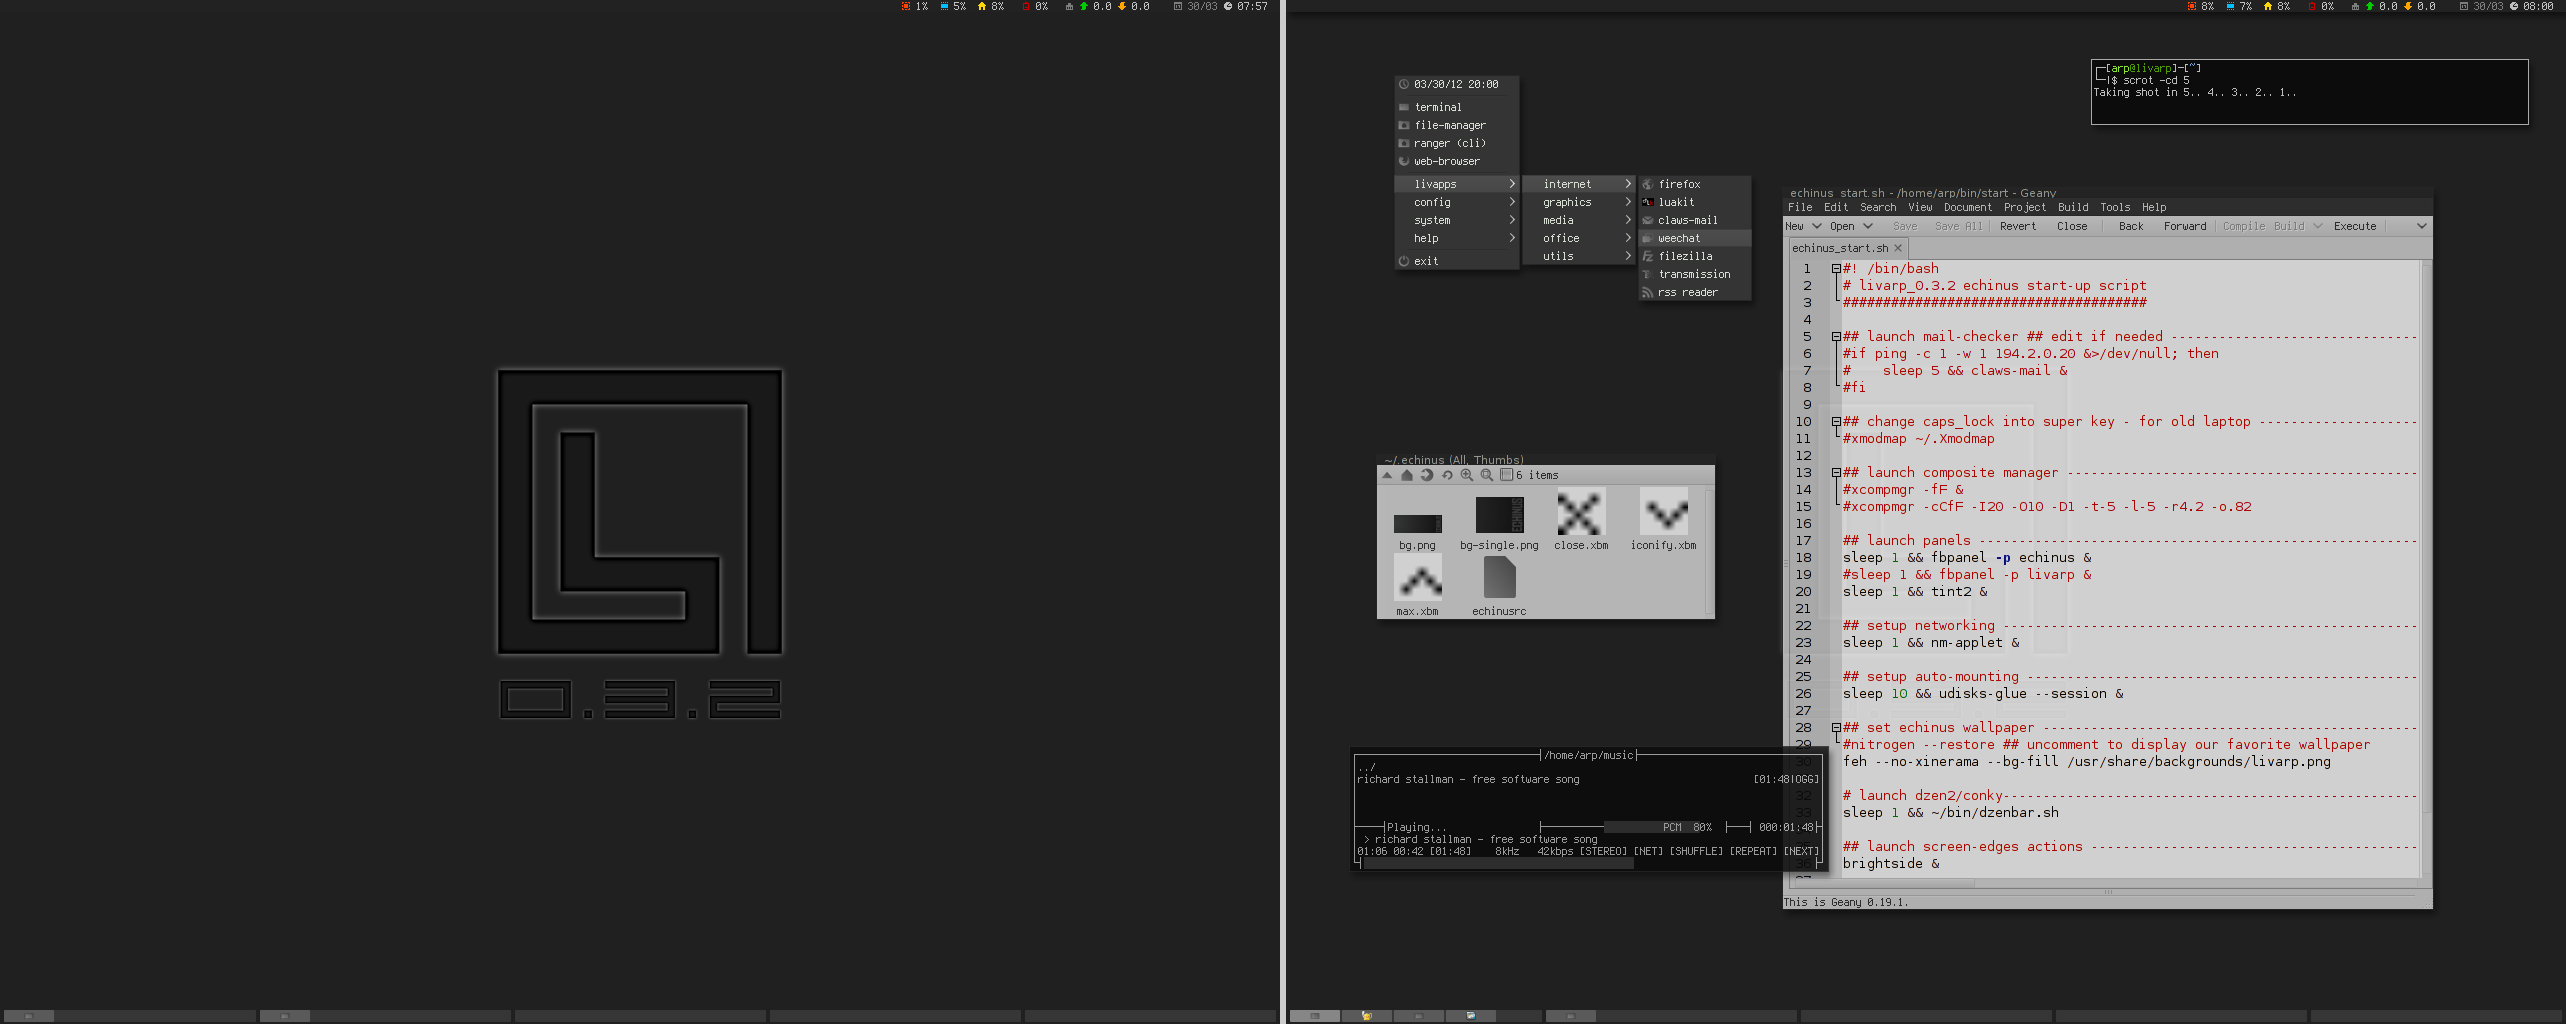Click the filezilla icon in submenu
This screenshot has width=2566, height=1024.
click(1648, 256)
